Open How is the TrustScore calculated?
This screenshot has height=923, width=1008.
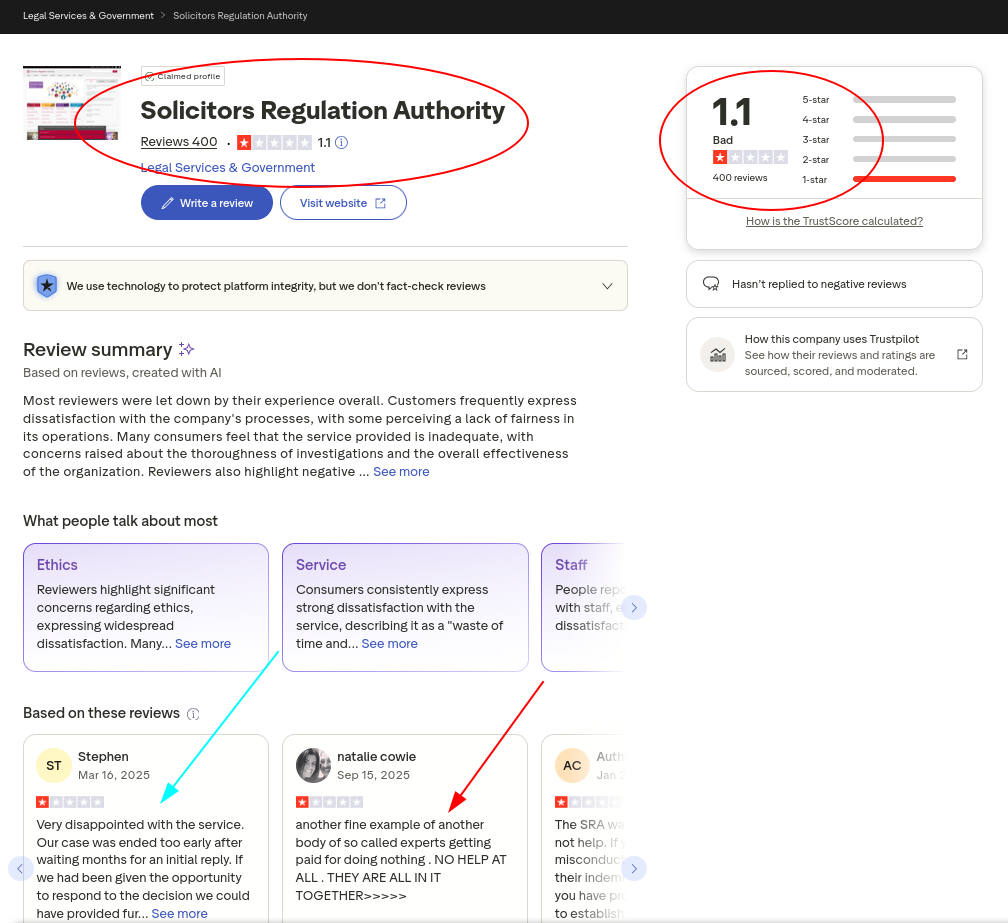834,221
